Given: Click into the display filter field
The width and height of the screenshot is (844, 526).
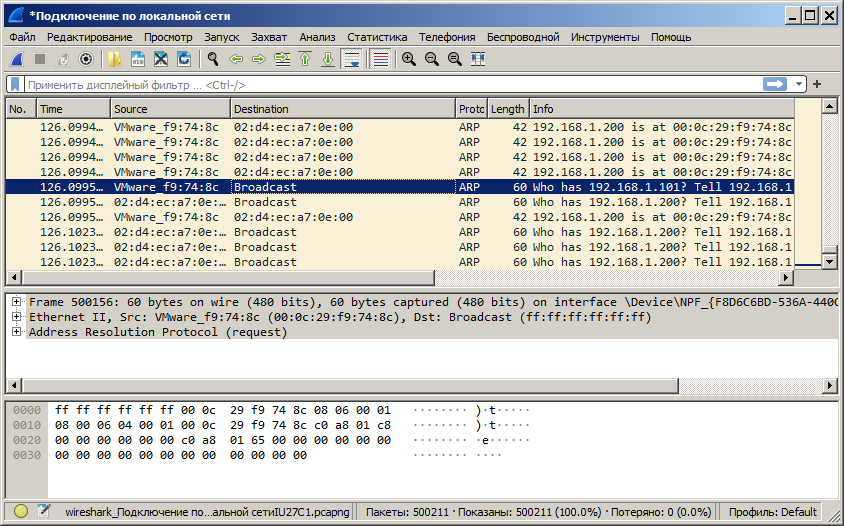Looking at the screenshot, I should coord(393,85).
